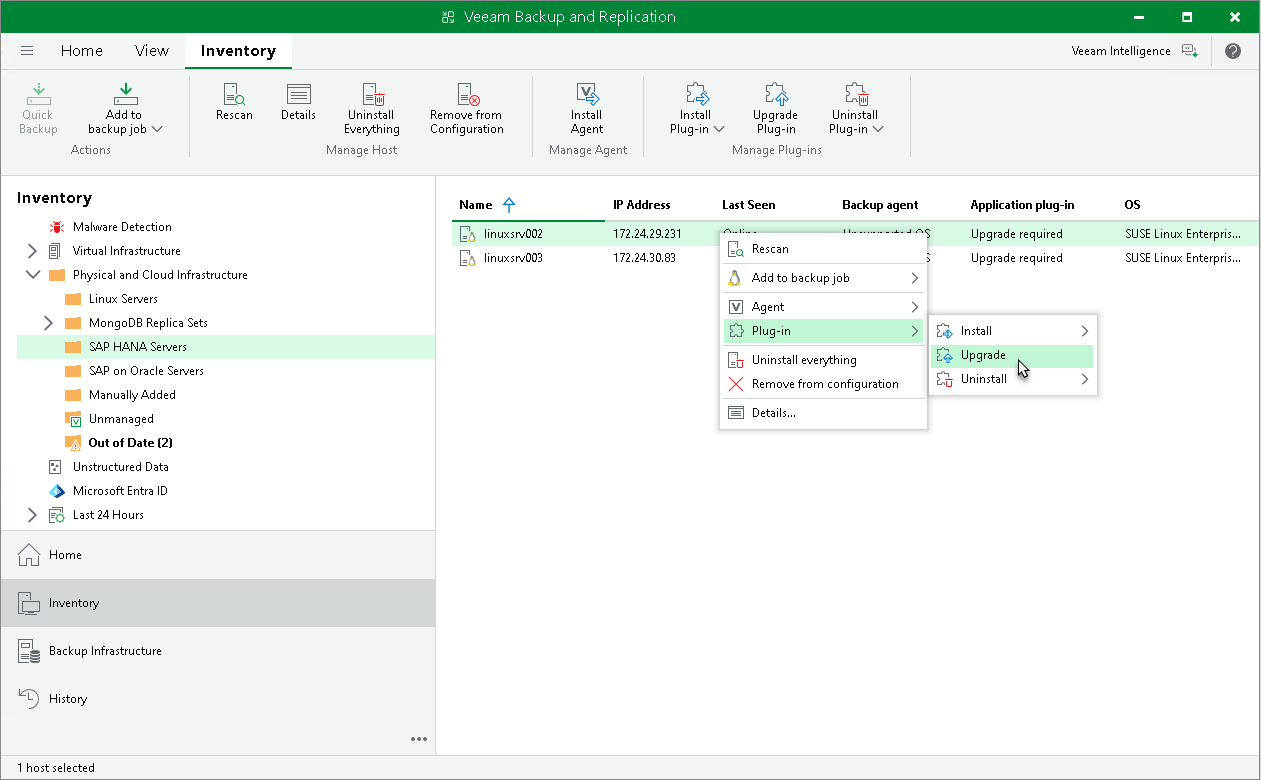Choose Uninstall everything in context menu
The height and width of the screenshot is (780, 1261).
pos(823,360)
